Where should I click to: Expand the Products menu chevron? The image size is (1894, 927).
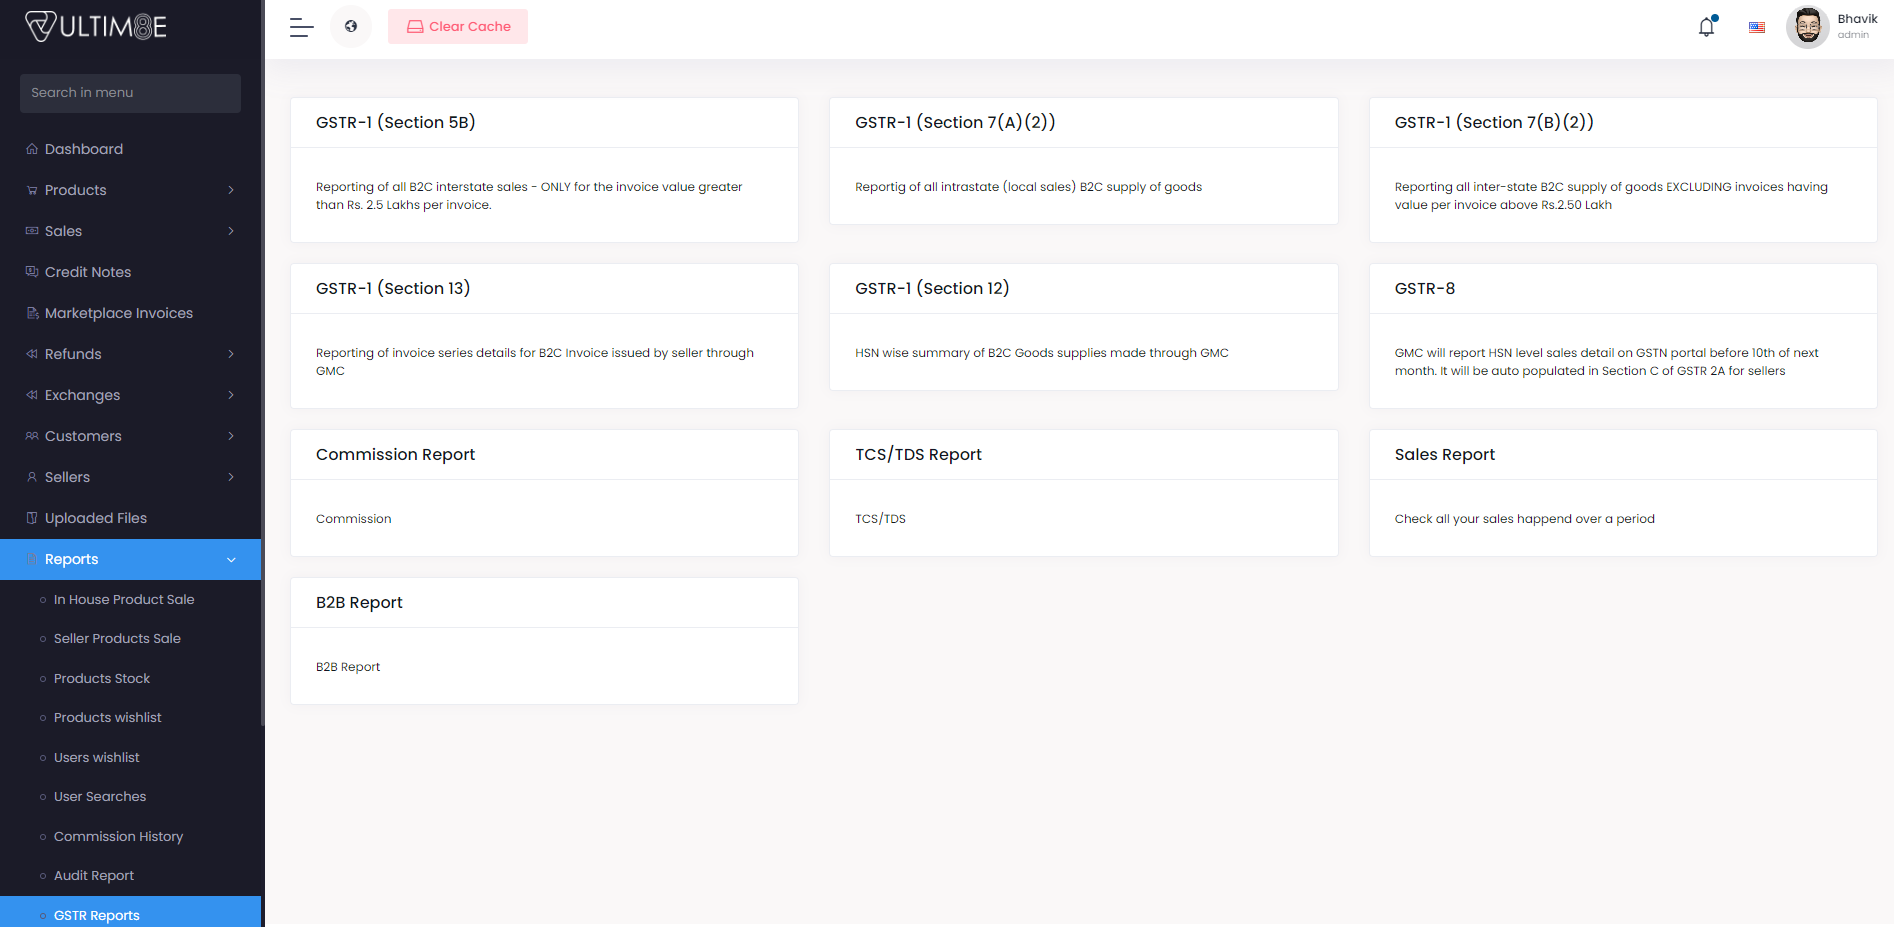pos(231,190)
